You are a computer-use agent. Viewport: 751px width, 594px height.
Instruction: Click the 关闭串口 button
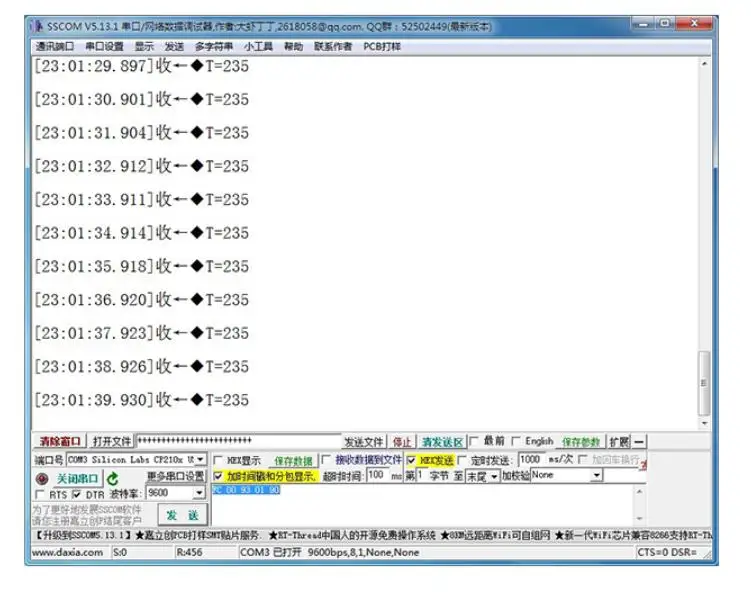[77, 479]
